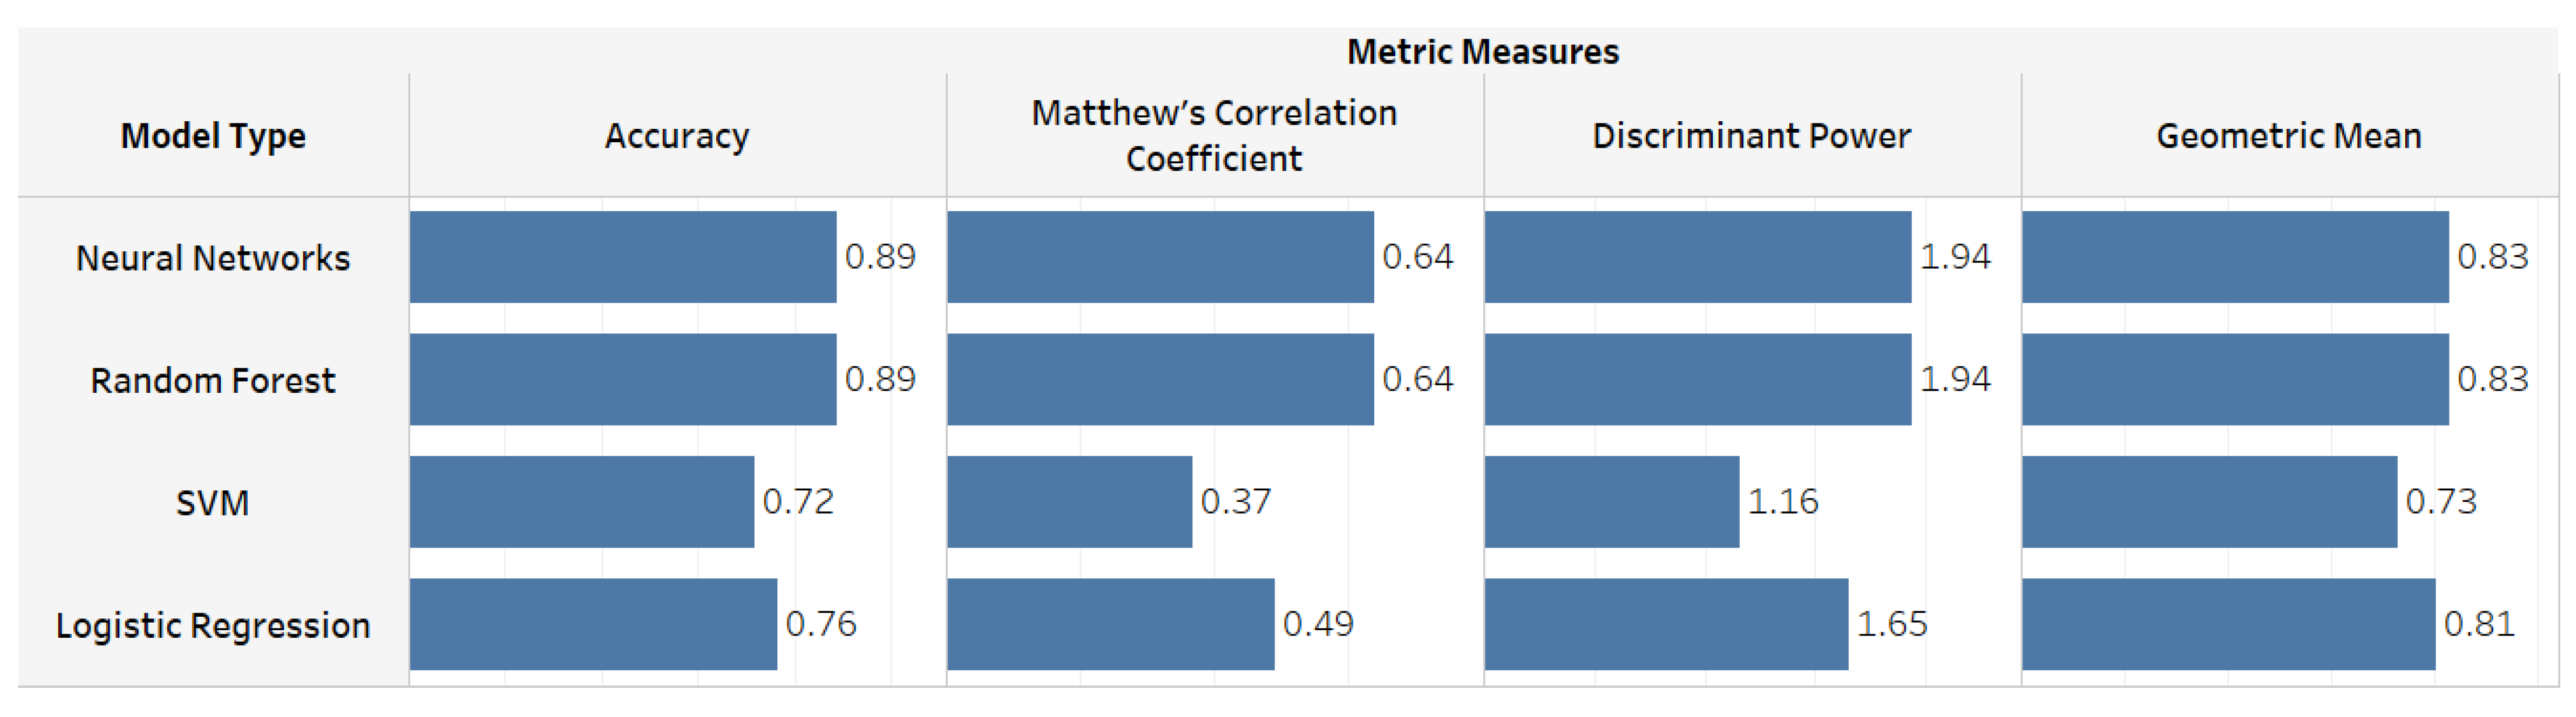
Task: Select Logistic Regression Matthew's Correlation bar
Action: (x=1110, y=624)
